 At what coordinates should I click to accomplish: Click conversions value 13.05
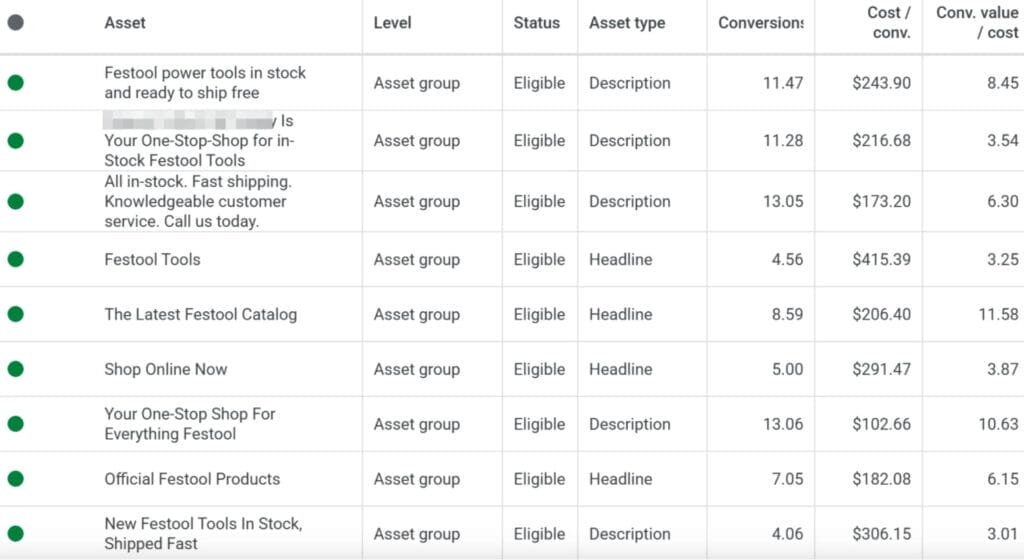click(x=783, y=202)
